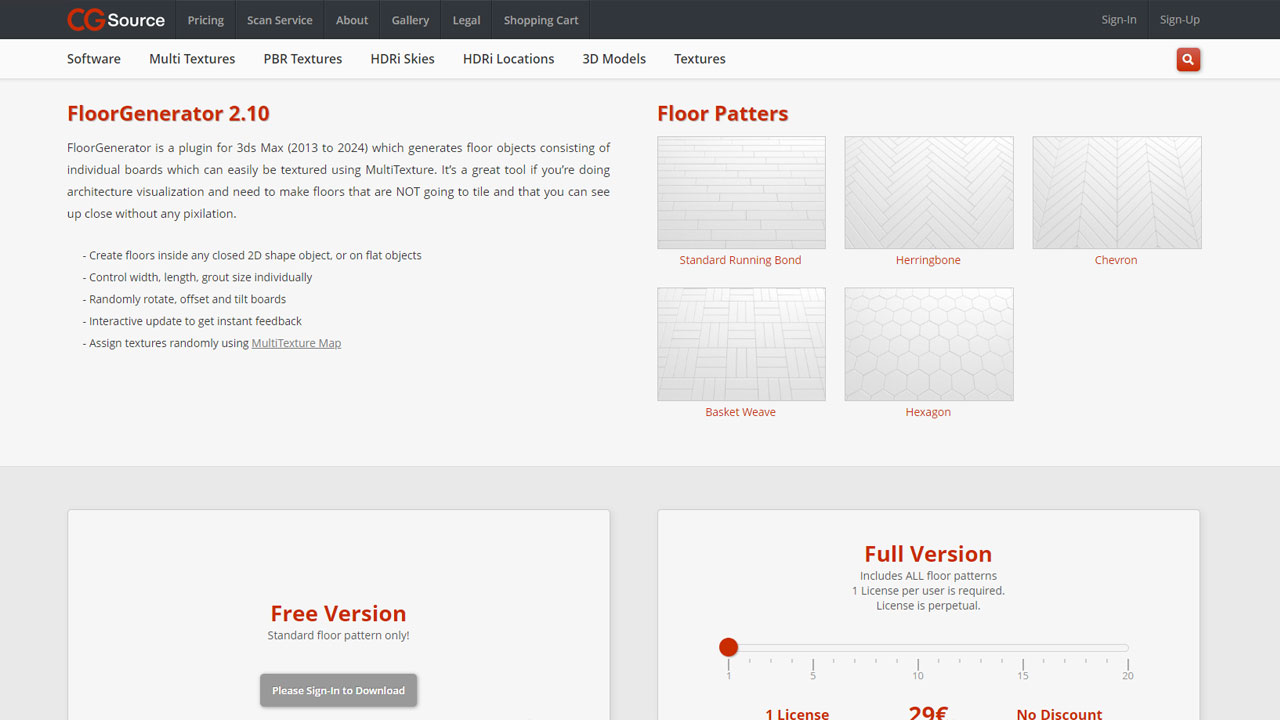
Task: Select the 3D Models category
Action: (613, 58)
